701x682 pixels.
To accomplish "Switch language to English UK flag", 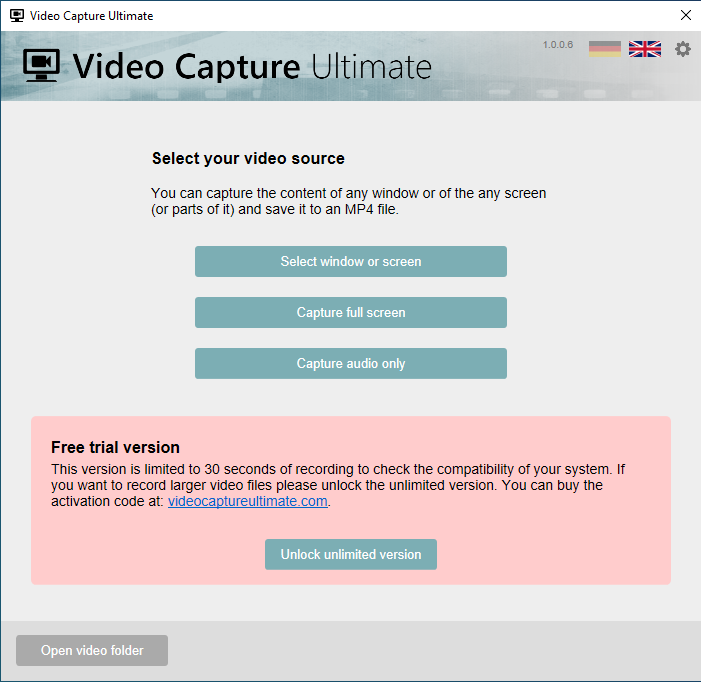I will 645,49.
